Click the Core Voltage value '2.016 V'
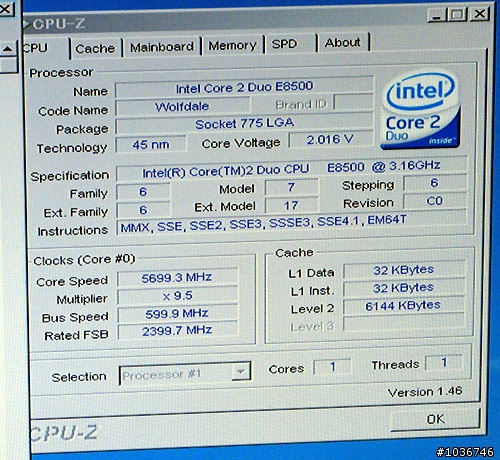Viewport: 500px width, 460px height. (330, 139)
